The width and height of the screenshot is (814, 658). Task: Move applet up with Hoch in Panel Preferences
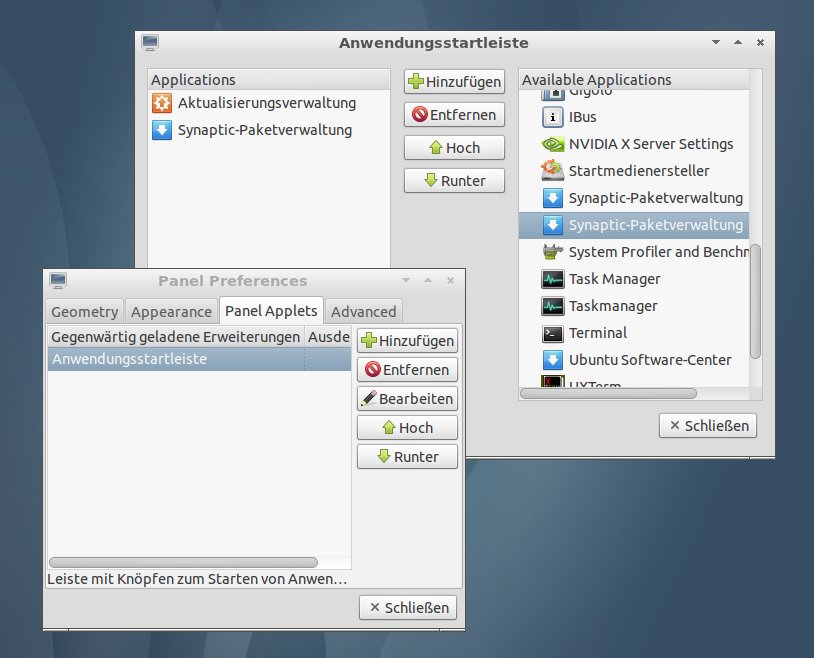click(x=408, y=427)
